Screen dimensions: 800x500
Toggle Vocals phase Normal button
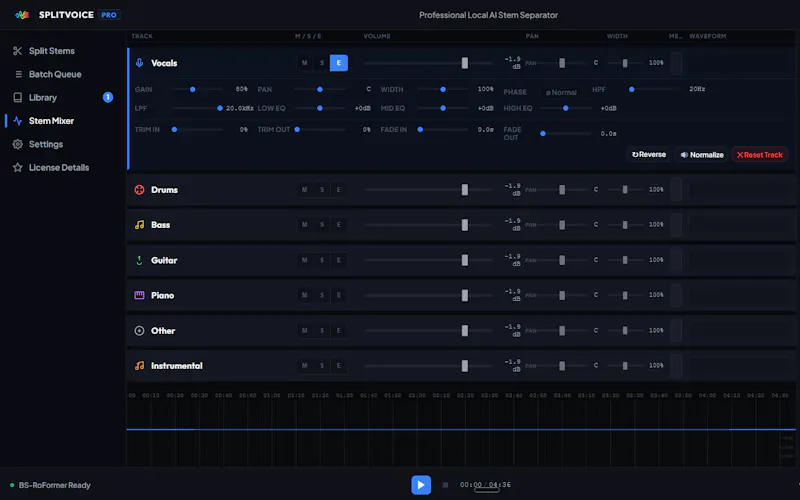(561, 92)
